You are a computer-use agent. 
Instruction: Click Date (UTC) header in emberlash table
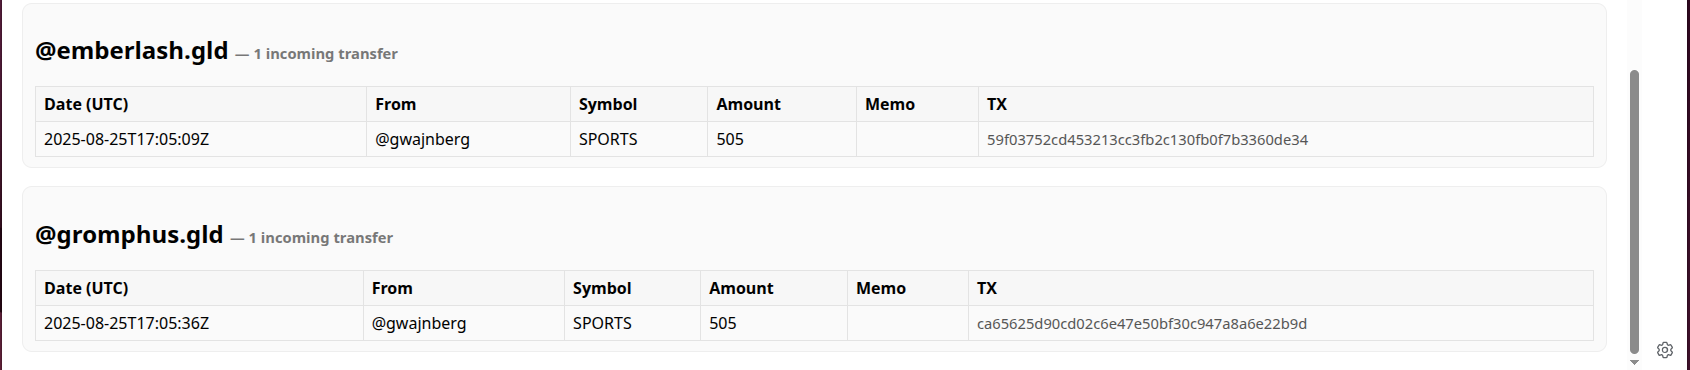pos(86,104)
